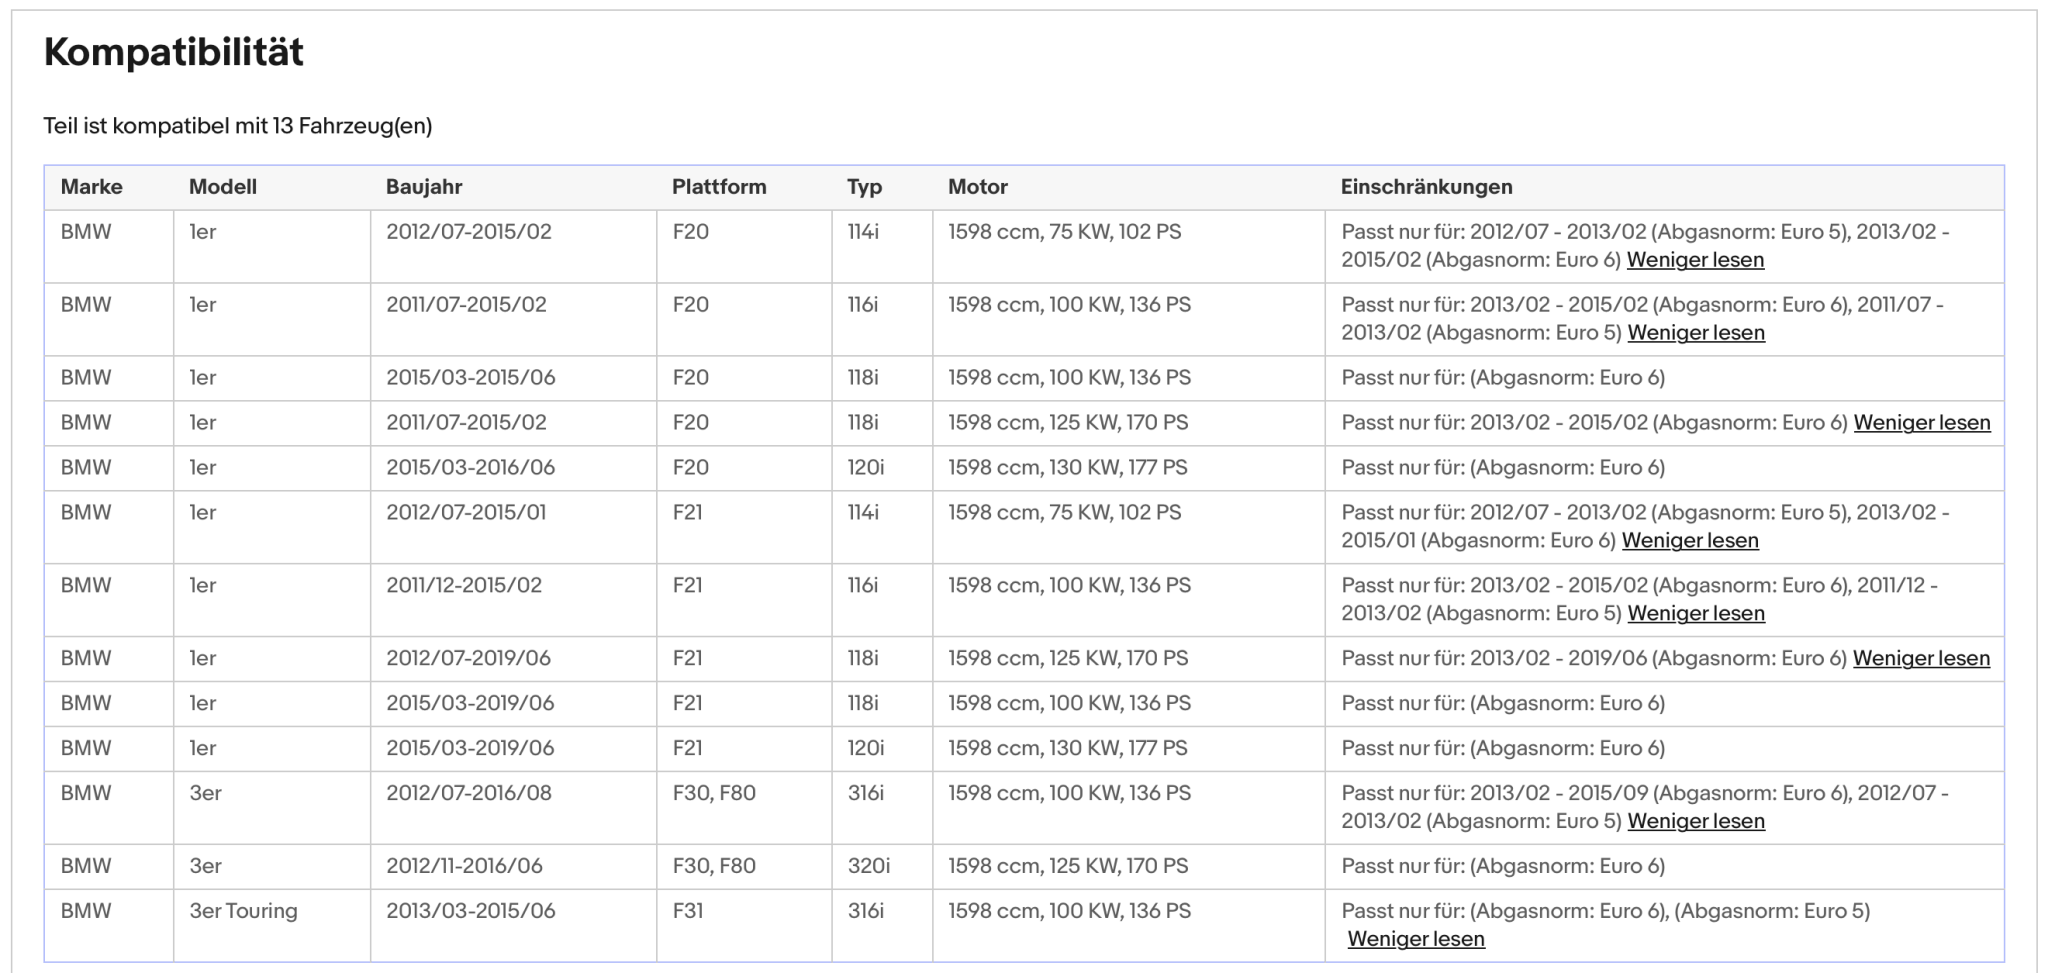Collapse restrictions via Weniger lesen for F21 116i
The width and height of the screenshot is (2048, 973).
click(1696, 614)
